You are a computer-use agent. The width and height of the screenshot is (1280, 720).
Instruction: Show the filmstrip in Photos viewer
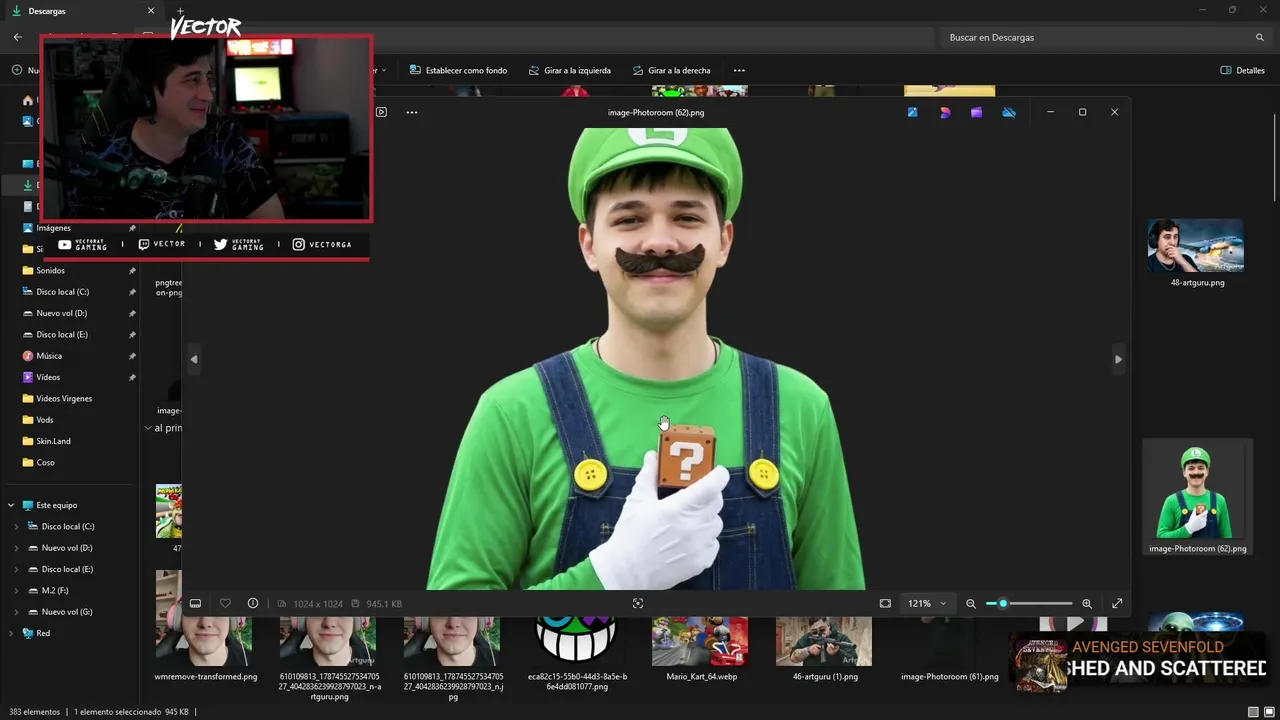[195, 603]
